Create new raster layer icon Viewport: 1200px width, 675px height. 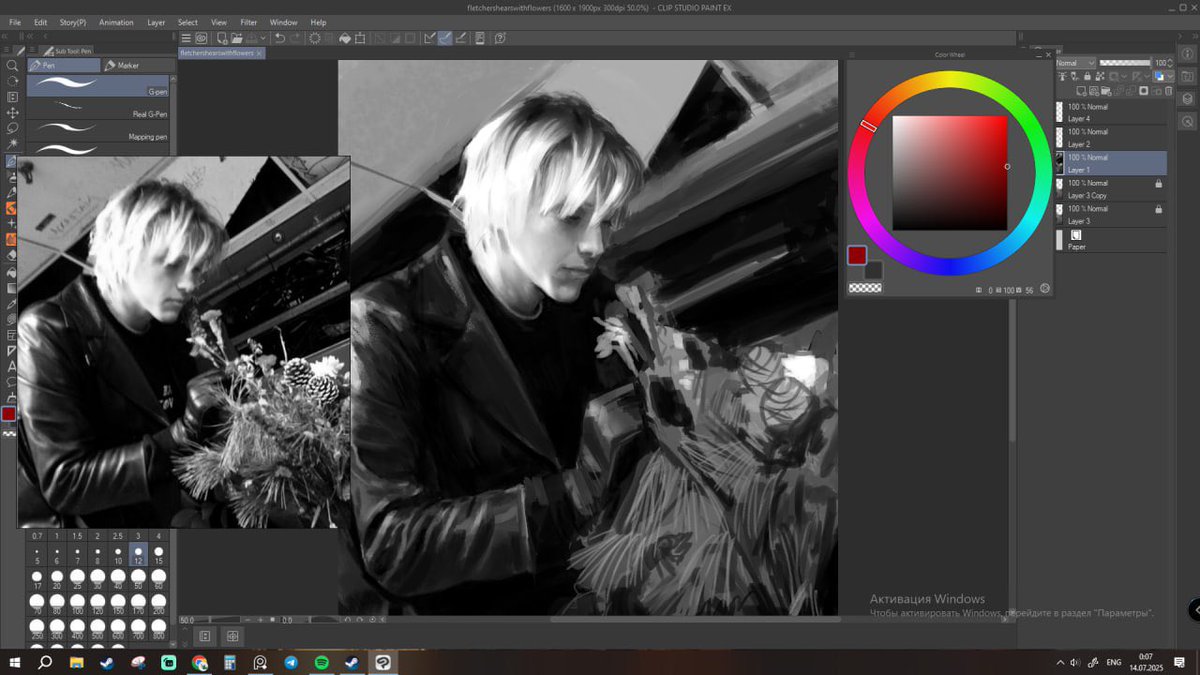[x=1081, y=90]
